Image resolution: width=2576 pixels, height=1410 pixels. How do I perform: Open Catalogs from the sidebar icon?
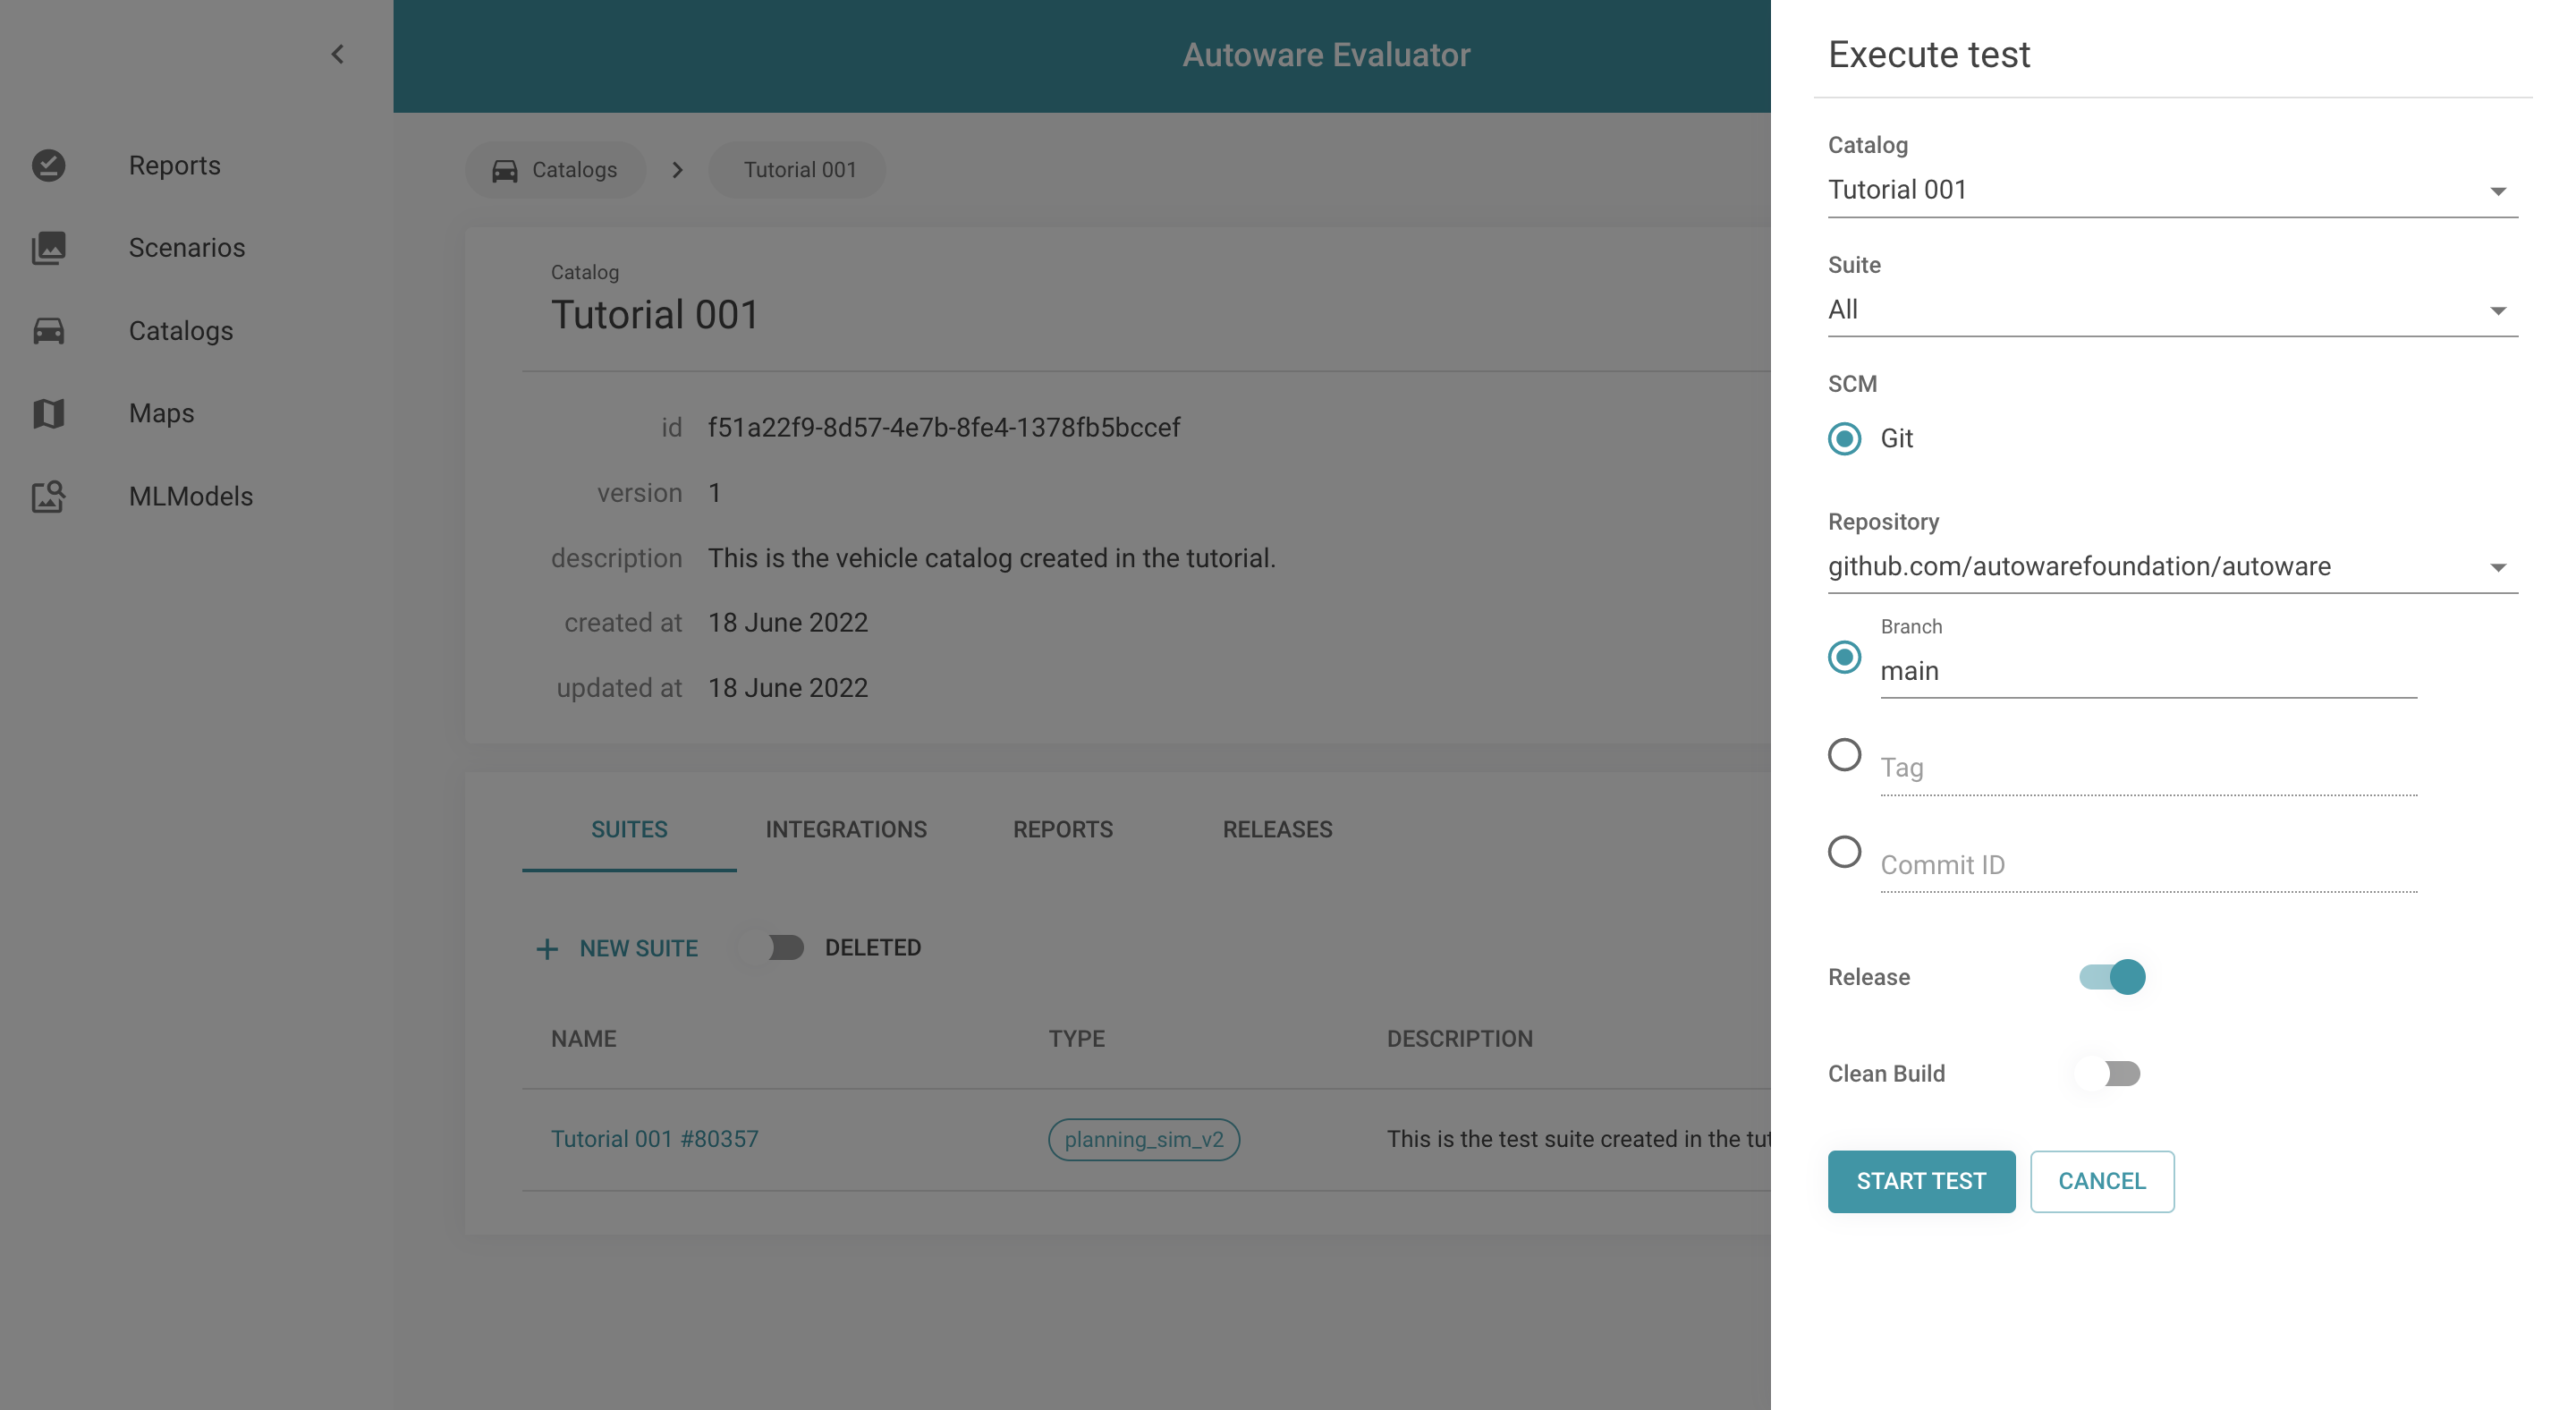point(49,330)
